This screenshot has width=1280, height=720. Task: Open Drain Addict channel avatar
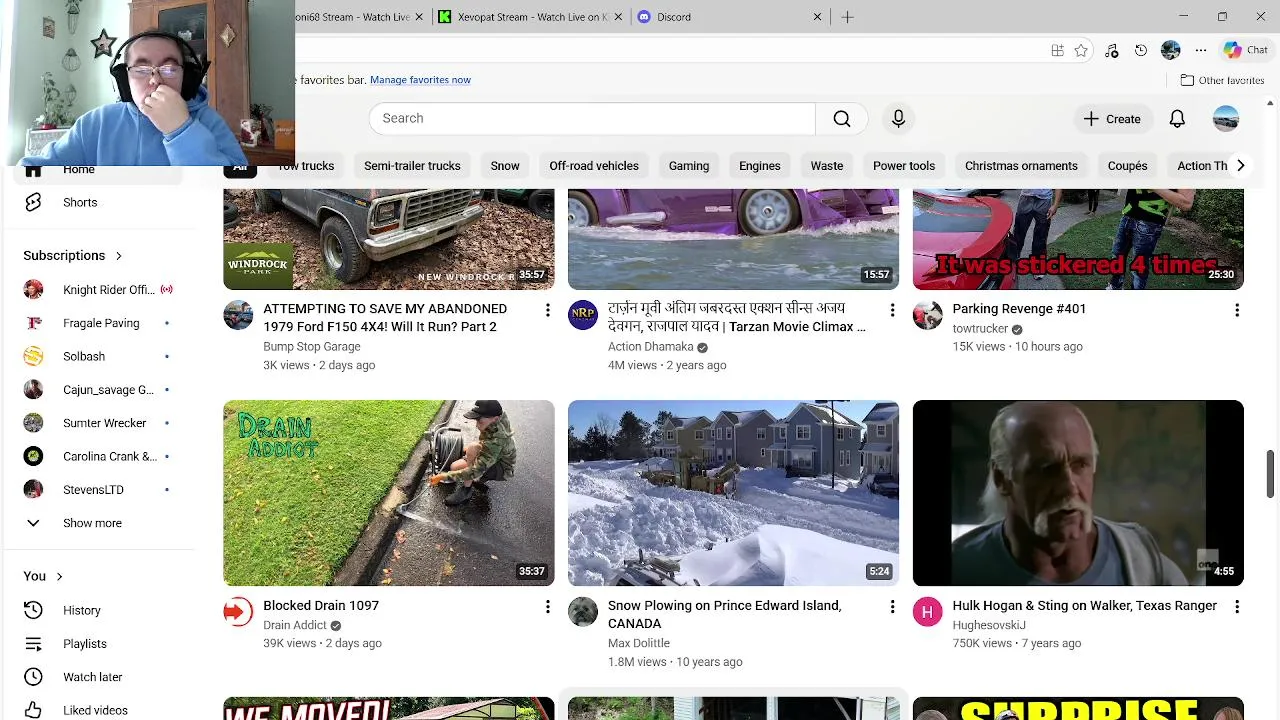coord(238,612)
